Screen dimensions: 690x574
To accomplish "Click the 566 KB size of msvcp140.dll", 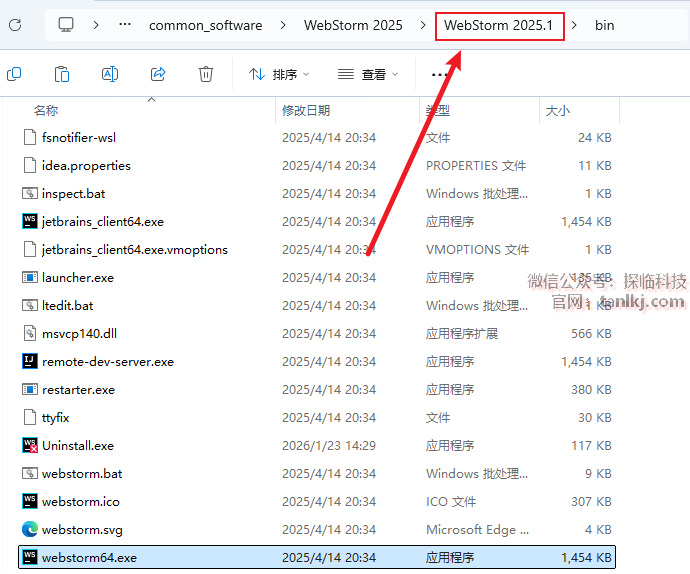I will 591,334.
